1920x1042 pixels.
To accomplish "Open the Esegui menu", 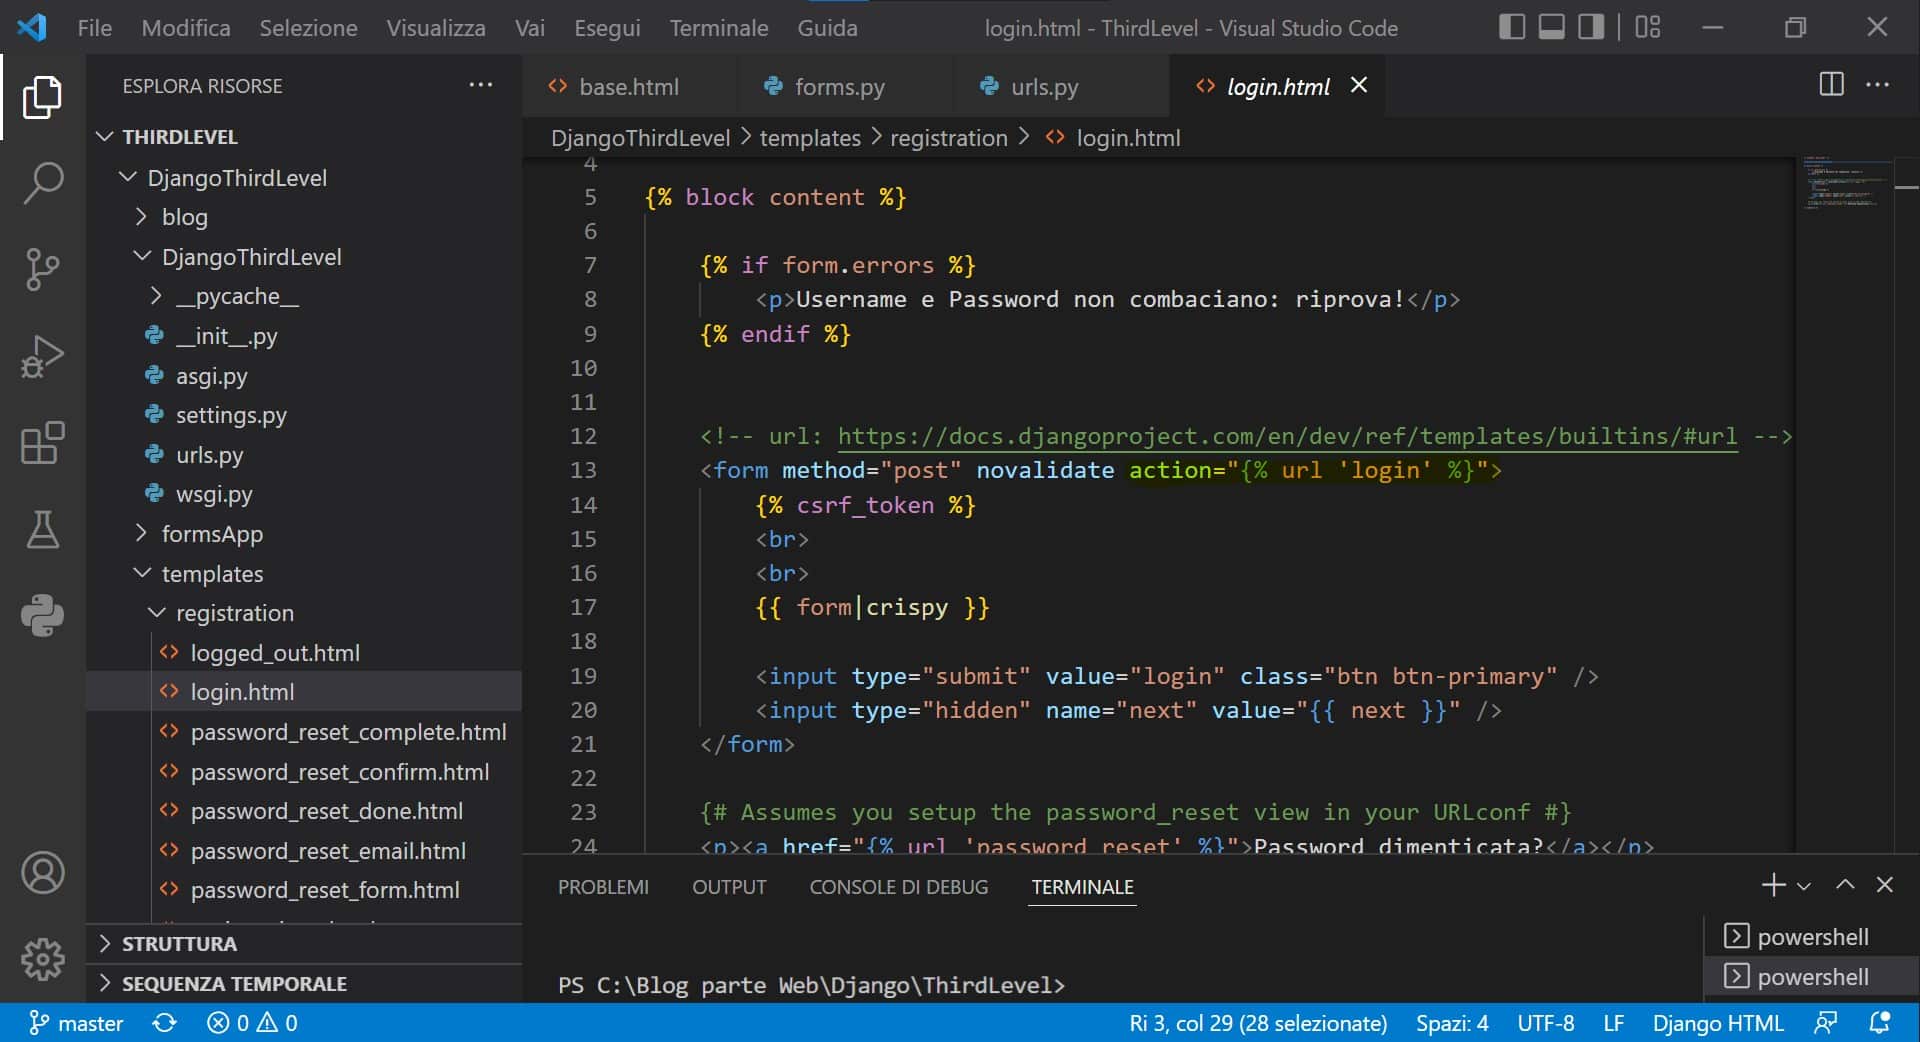I will (607, 28).
